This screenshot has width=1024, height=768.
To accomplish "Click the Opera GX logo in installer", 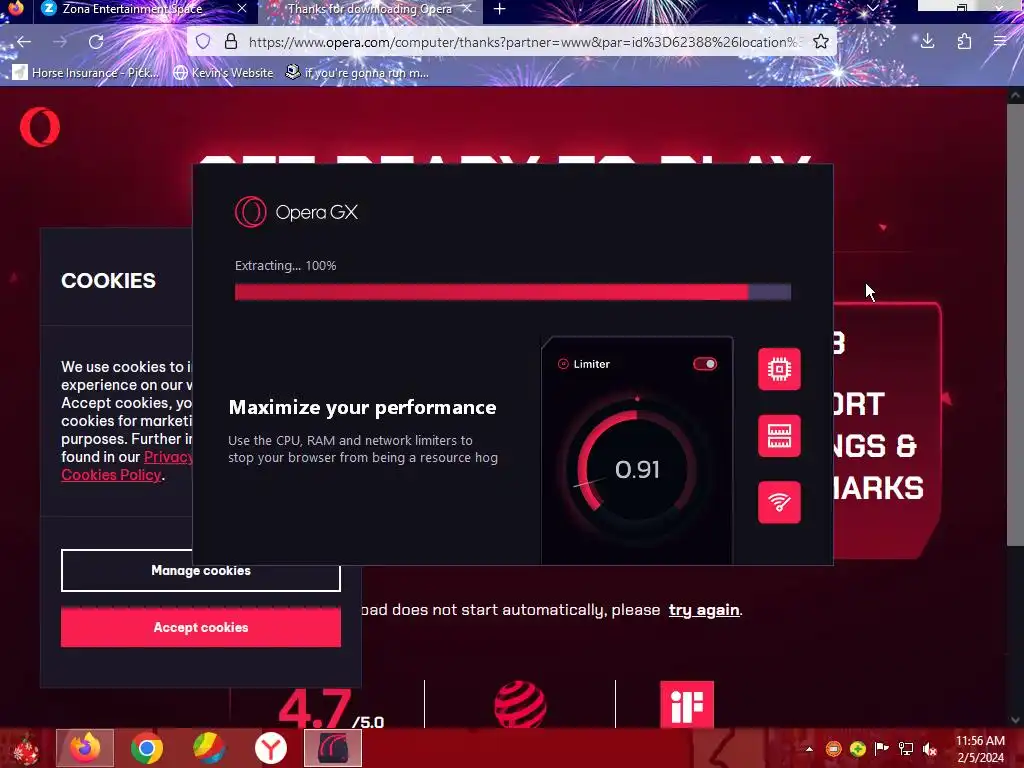I will click(x=296, y=212).
